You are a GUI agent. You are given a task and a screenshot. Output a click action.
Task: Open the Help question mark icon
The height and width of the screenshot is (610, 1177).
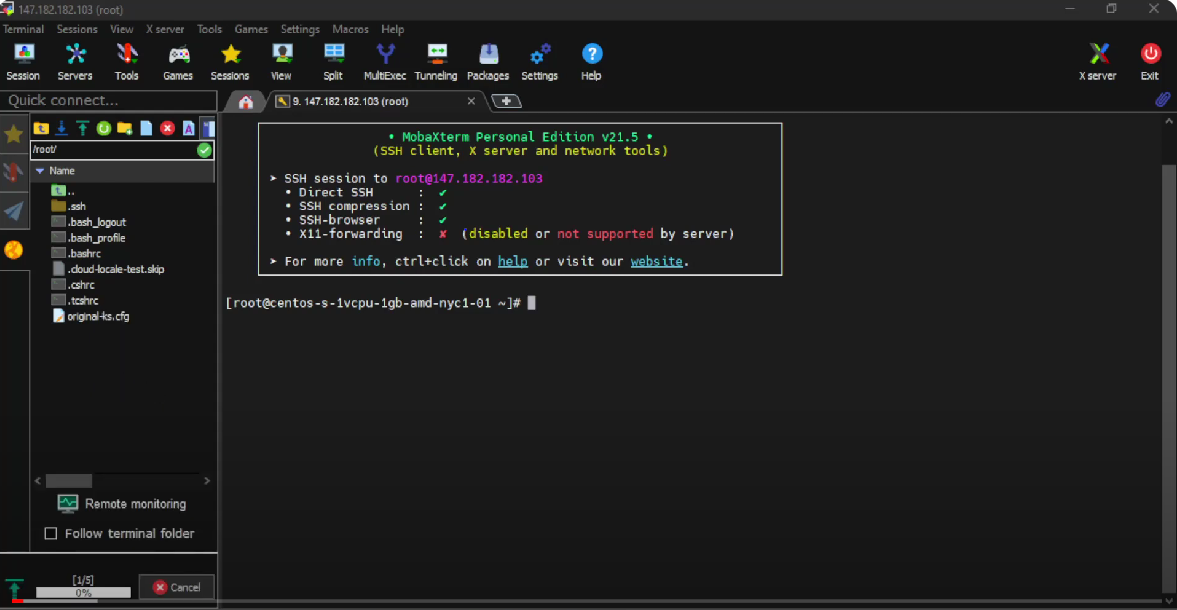click(592, 62)
